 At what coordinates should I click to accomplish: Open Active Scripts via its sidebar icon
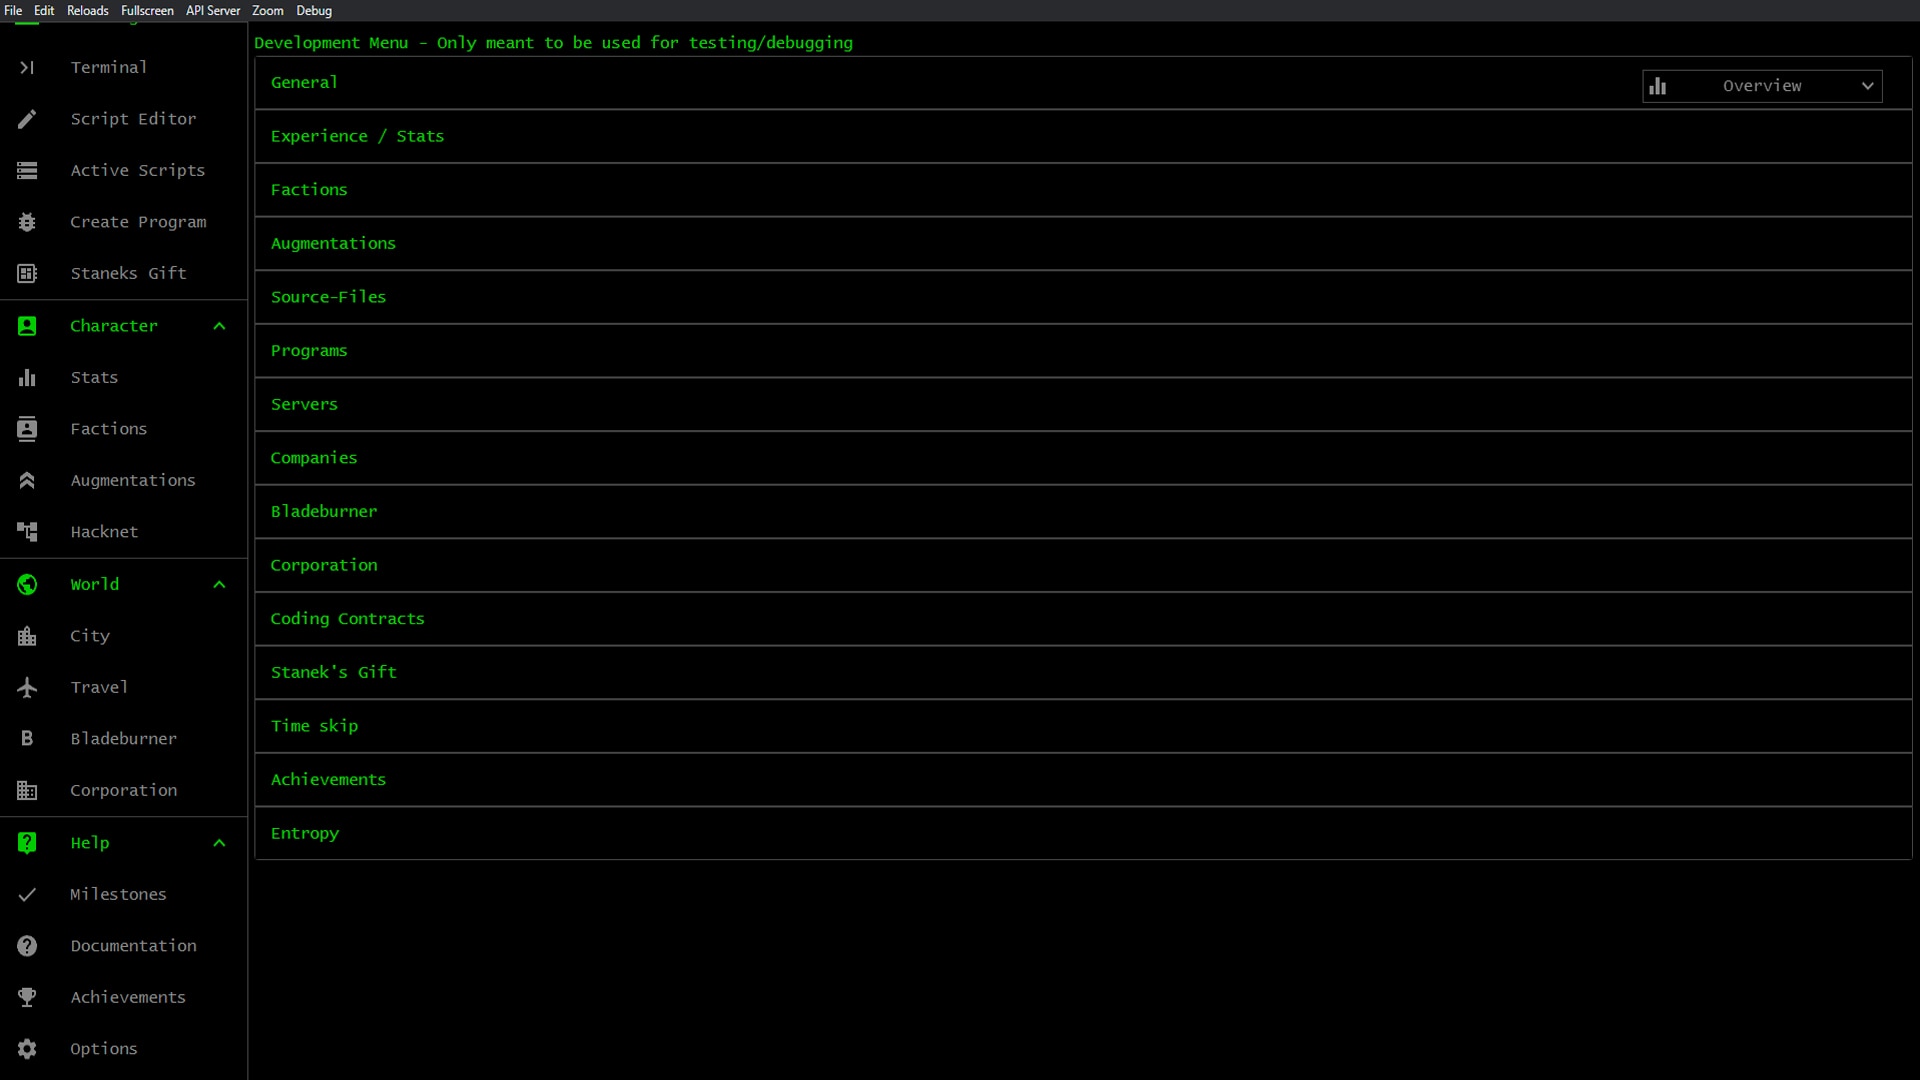pyautogui.click(x=27, y=170)
